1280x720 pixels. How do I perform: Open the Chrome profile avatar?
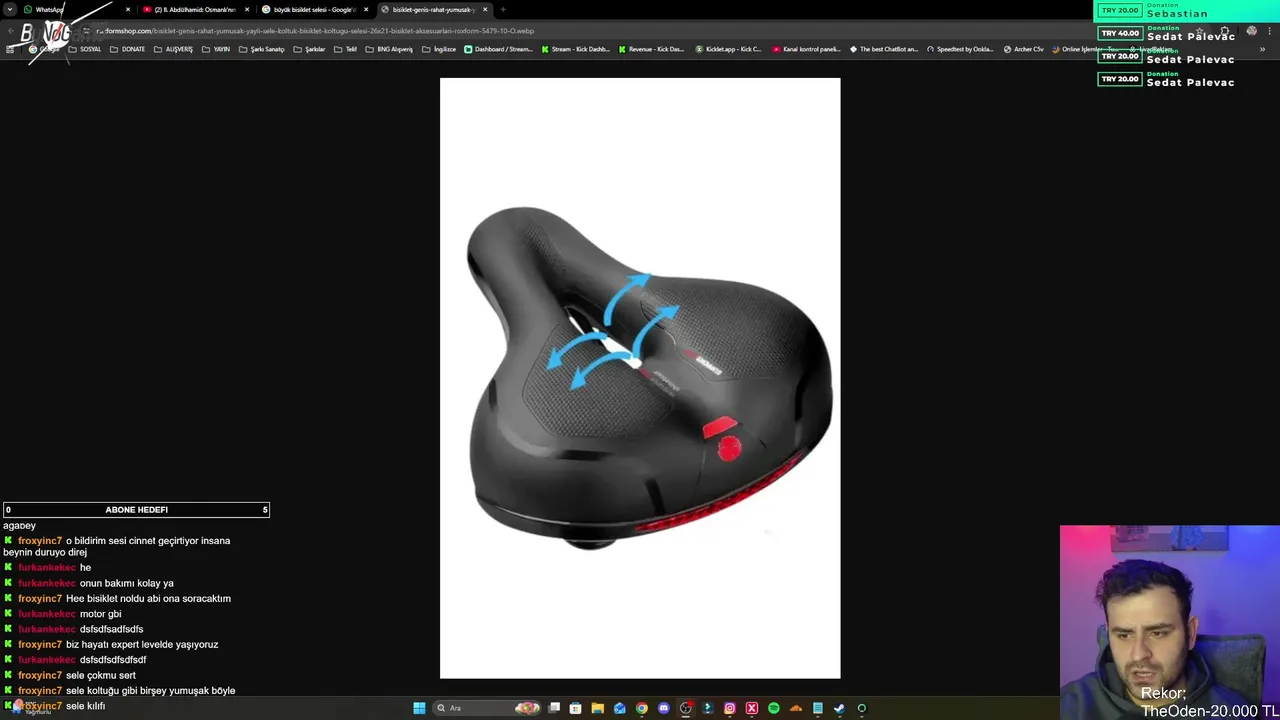(1251, 31)
